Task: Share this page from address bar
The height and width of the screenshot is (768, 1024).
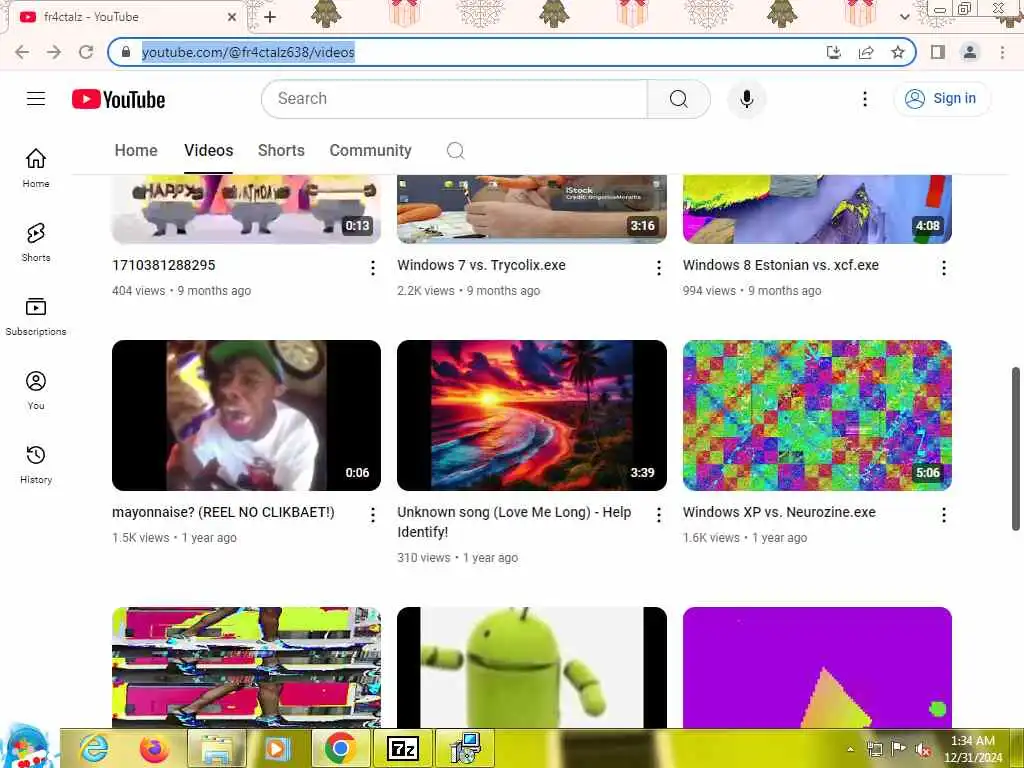Action: 866,52
